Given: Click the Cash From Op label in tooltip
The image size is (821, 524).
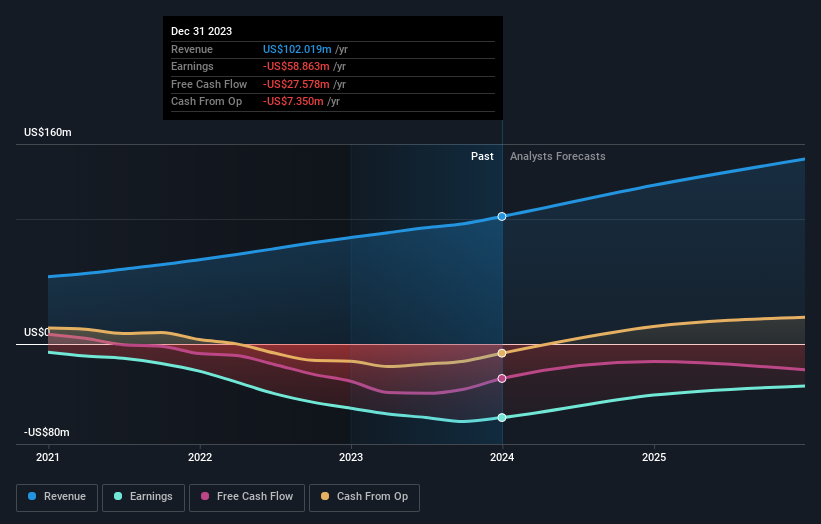Looking at the screenshot, I should click(x=206, y=102).
